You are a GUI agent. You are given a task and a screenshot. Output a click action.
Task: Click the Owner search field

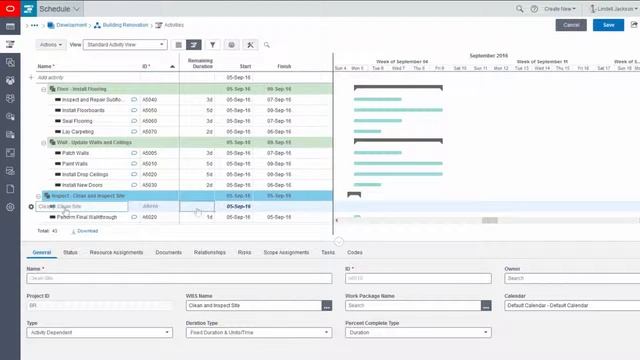(572, 278)
